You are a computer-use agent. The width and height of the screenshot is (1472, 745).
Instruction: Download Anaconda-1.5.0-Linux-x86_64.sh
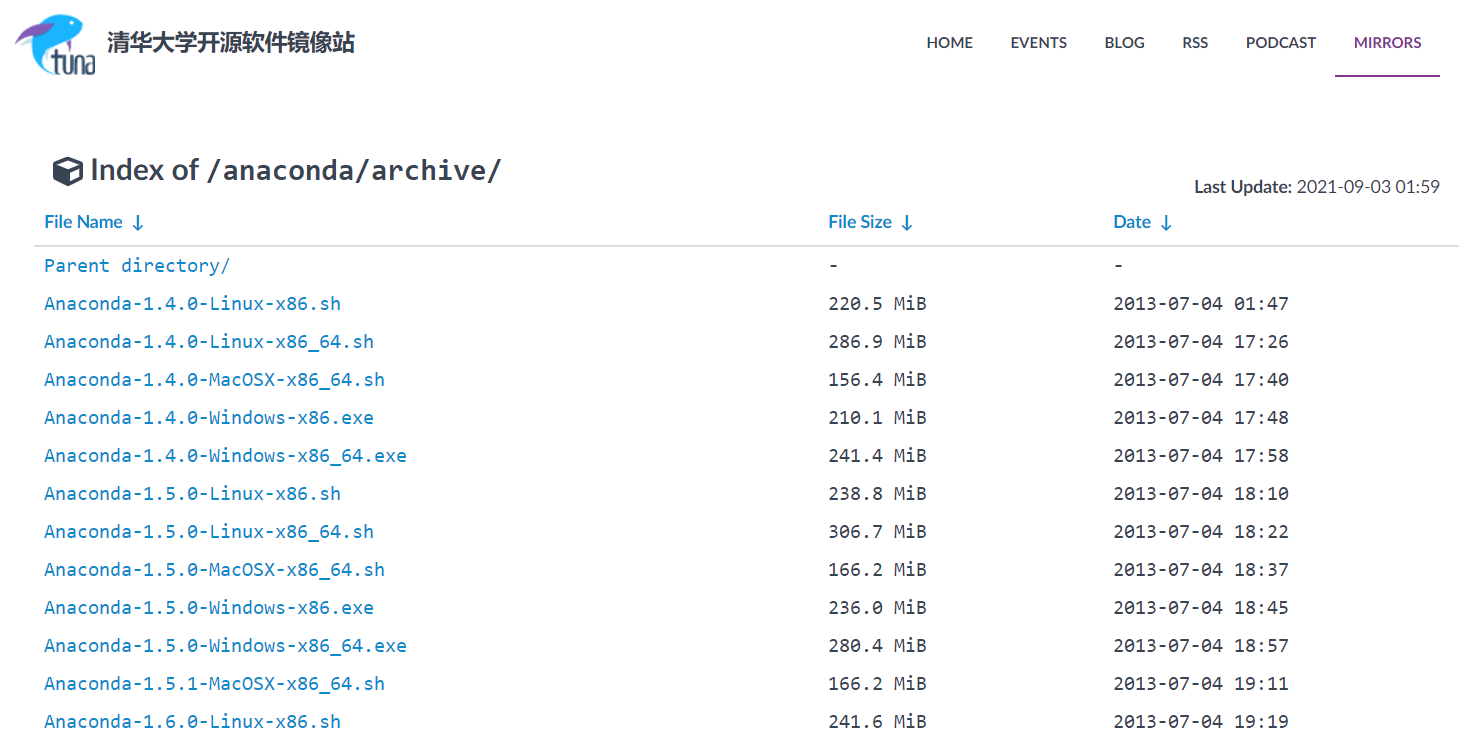click(209, 531)
